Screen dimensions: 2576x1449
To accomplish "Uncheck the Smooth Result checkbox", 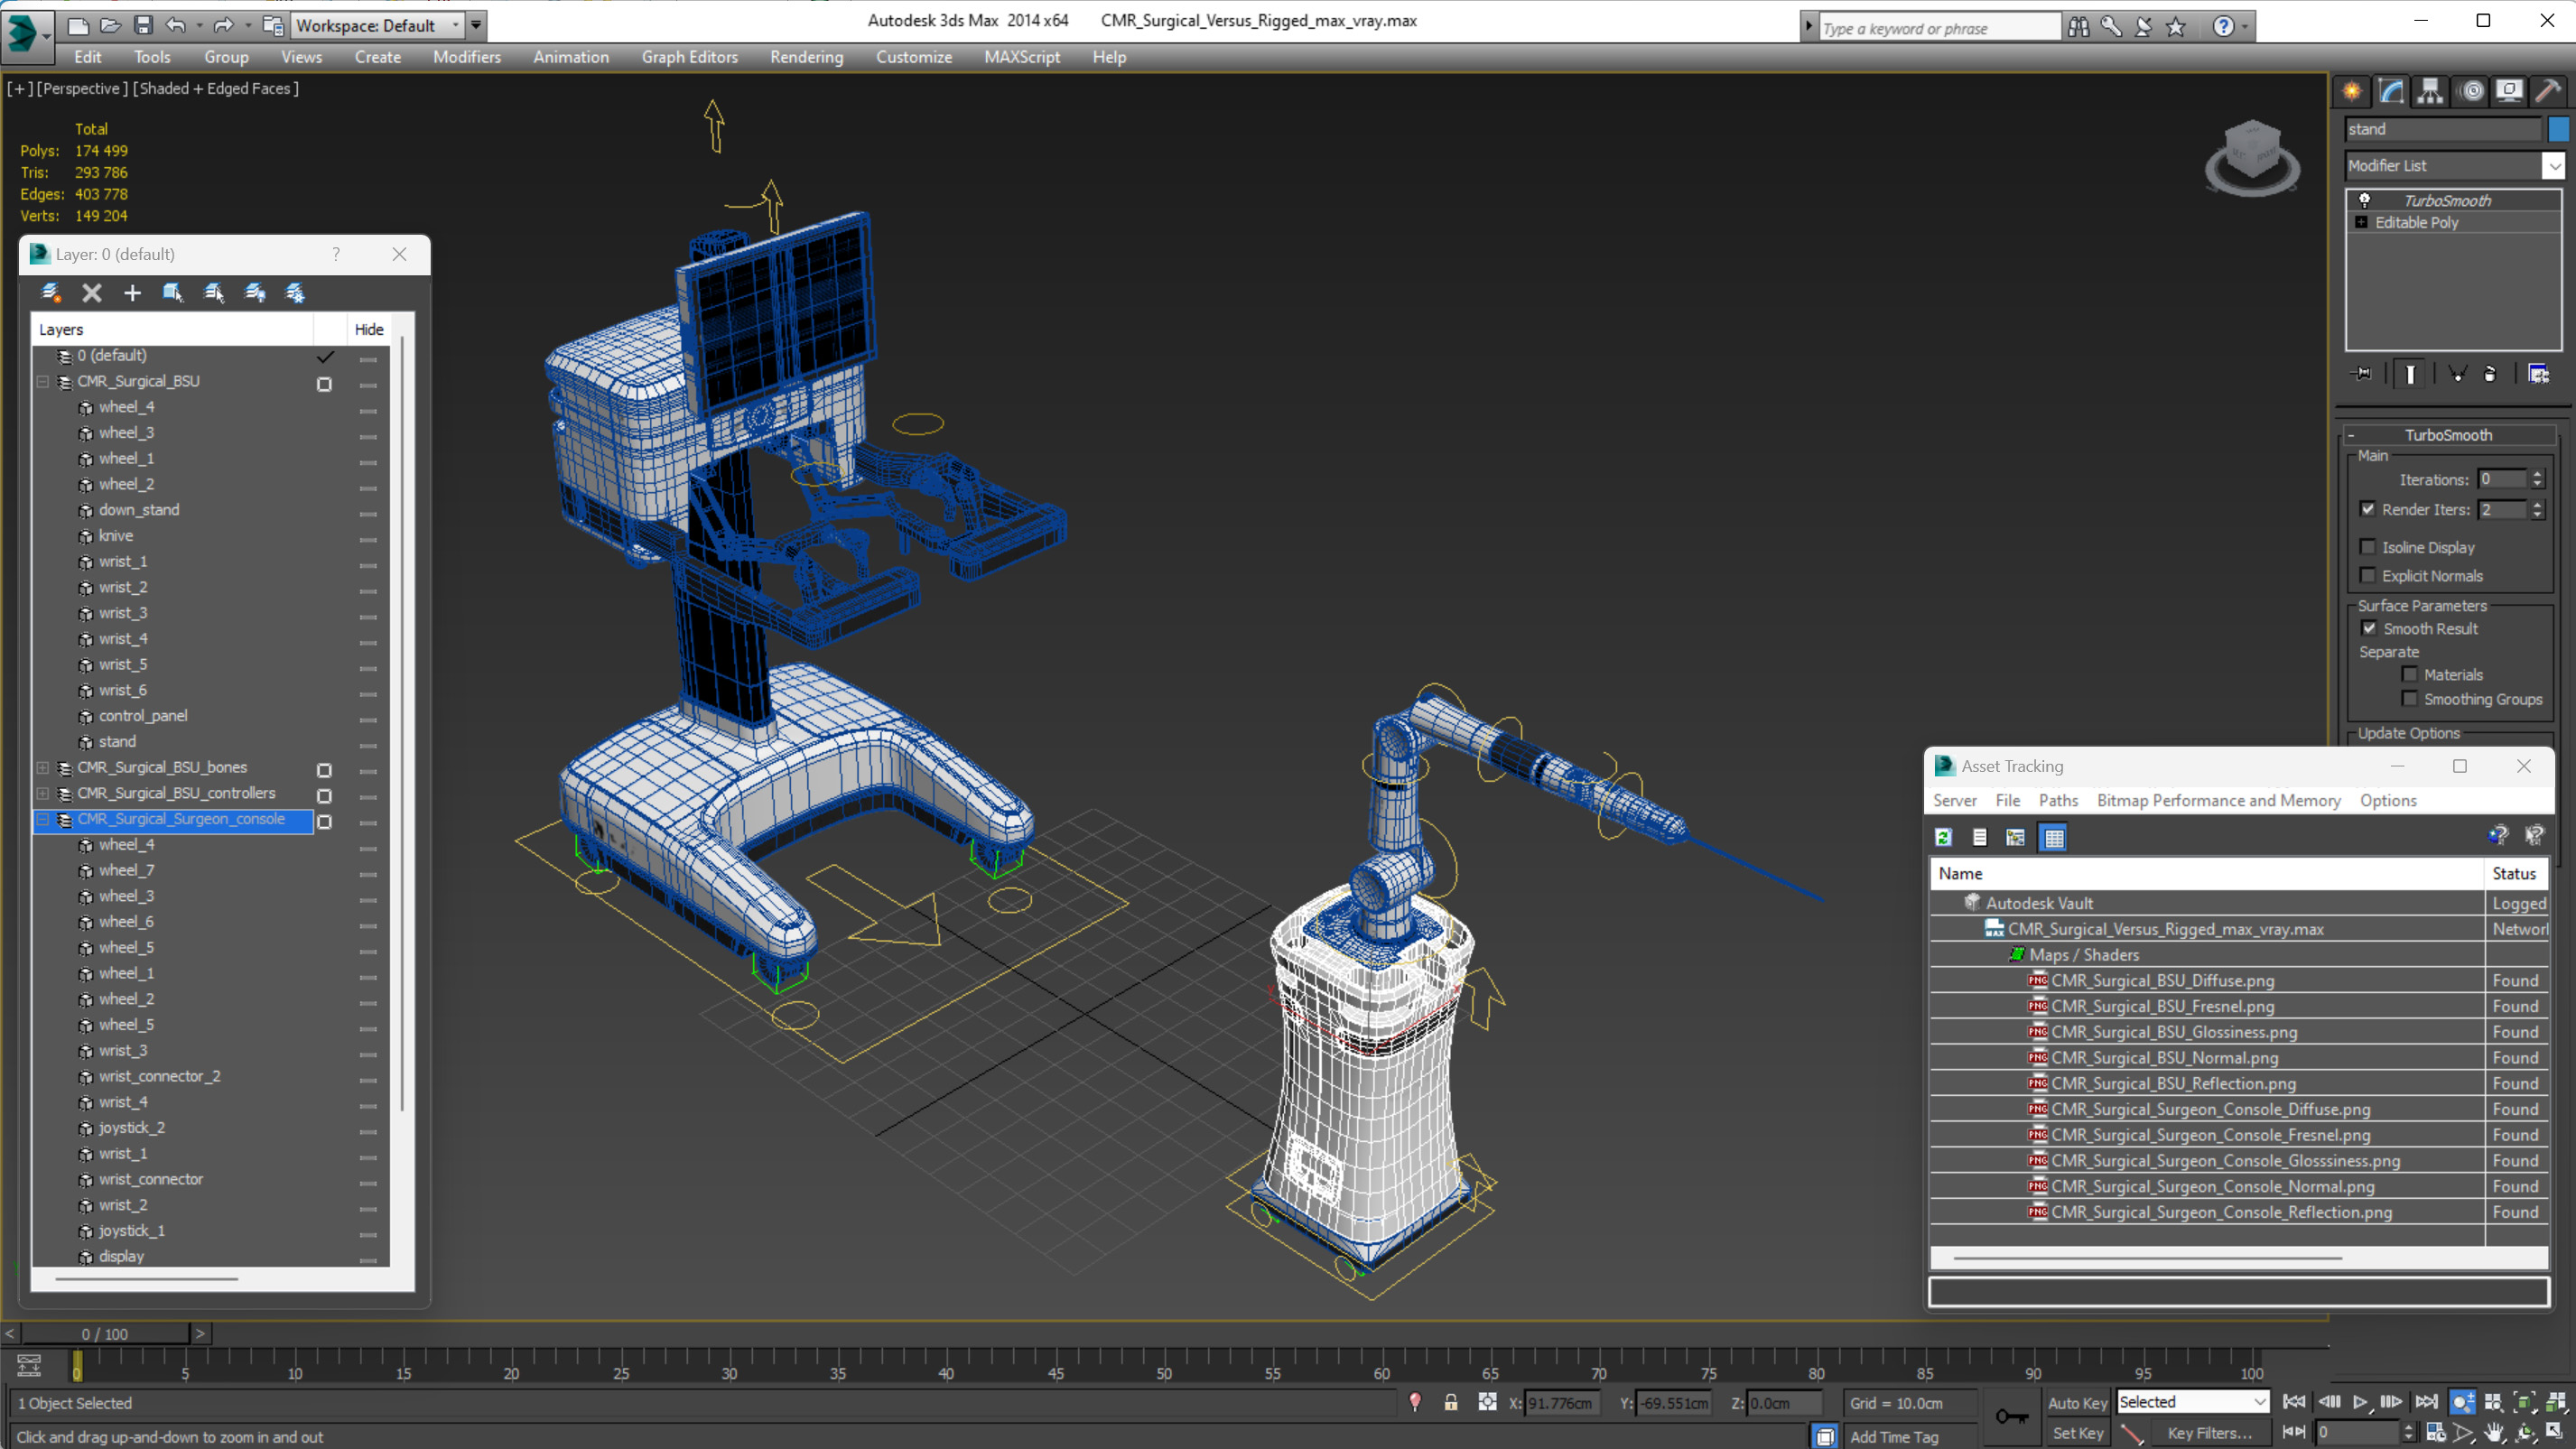I will tap(2368, 628).
